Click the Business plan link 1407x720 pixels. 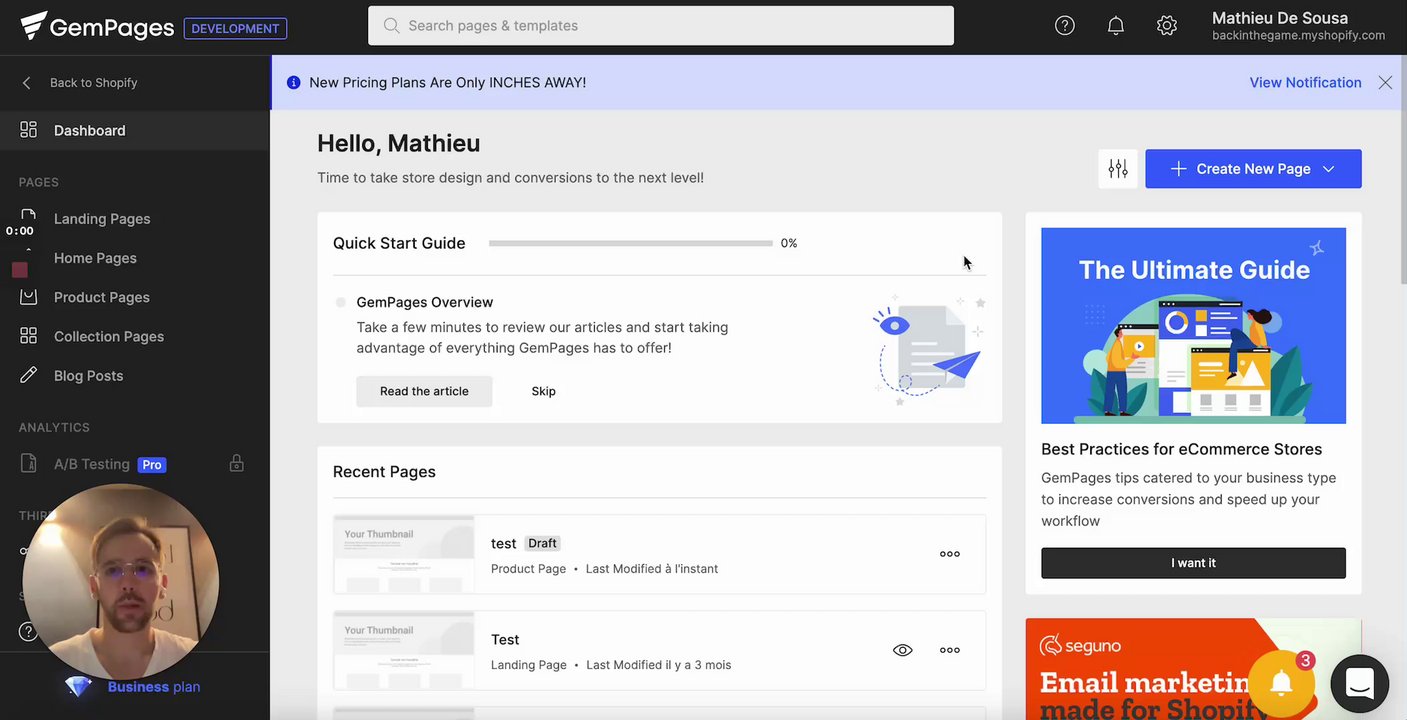tap(154, 687)
